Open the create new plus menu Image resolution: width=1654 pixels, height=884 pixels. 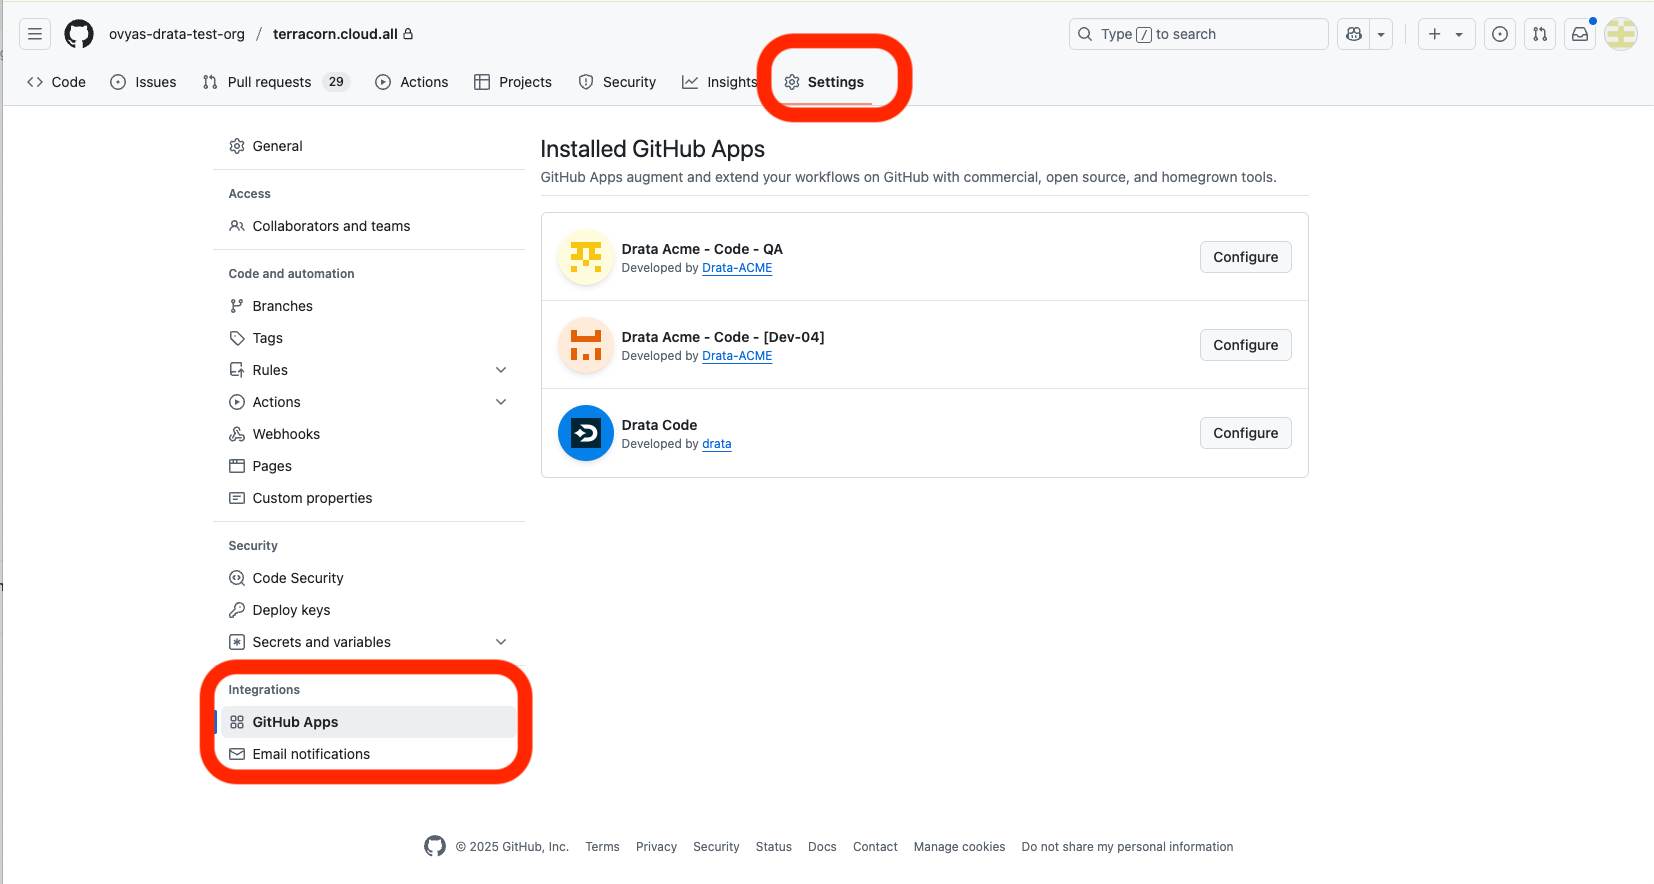tap(1445, 34)
